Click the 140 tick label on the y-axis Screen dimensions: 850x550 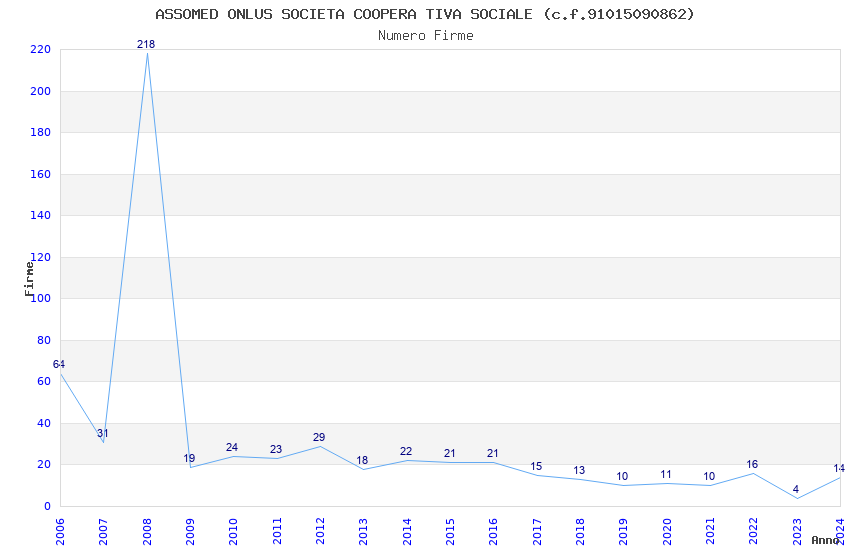tap(41, 215)
